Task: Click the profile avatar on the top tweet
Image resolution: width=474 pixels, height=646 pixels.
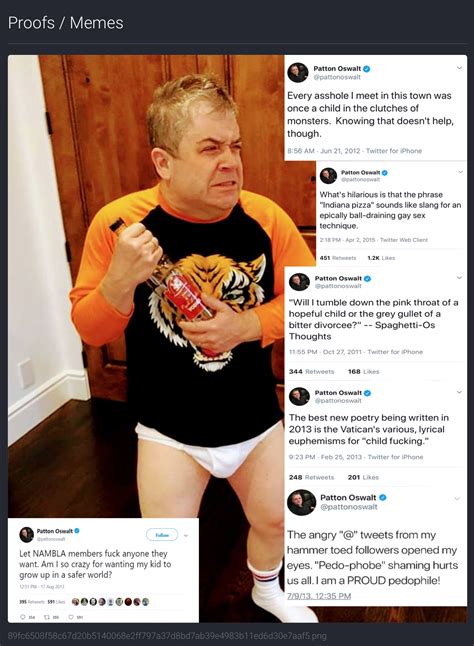Action: coord(298,73)
